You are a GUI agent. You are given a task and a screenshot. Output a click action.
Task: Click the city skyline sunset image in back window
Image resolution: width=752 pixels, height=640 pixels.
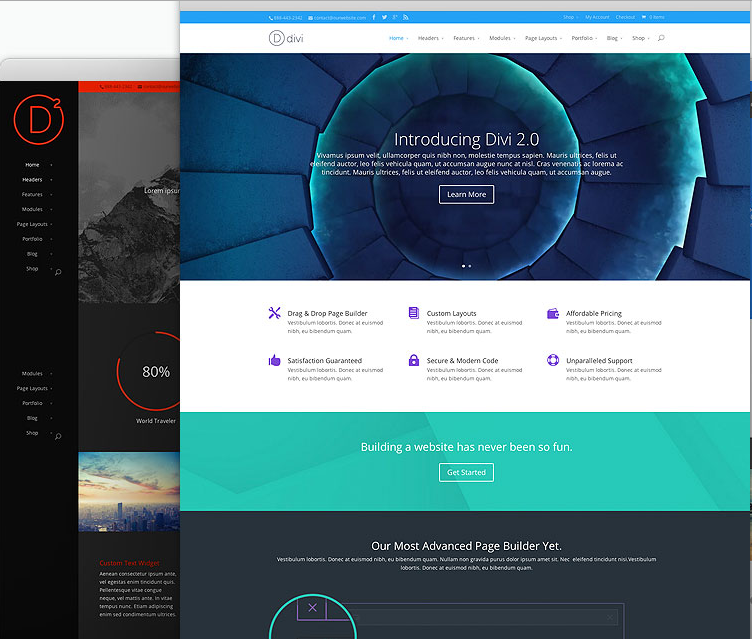pyautogui.click(x=129, y=492)
